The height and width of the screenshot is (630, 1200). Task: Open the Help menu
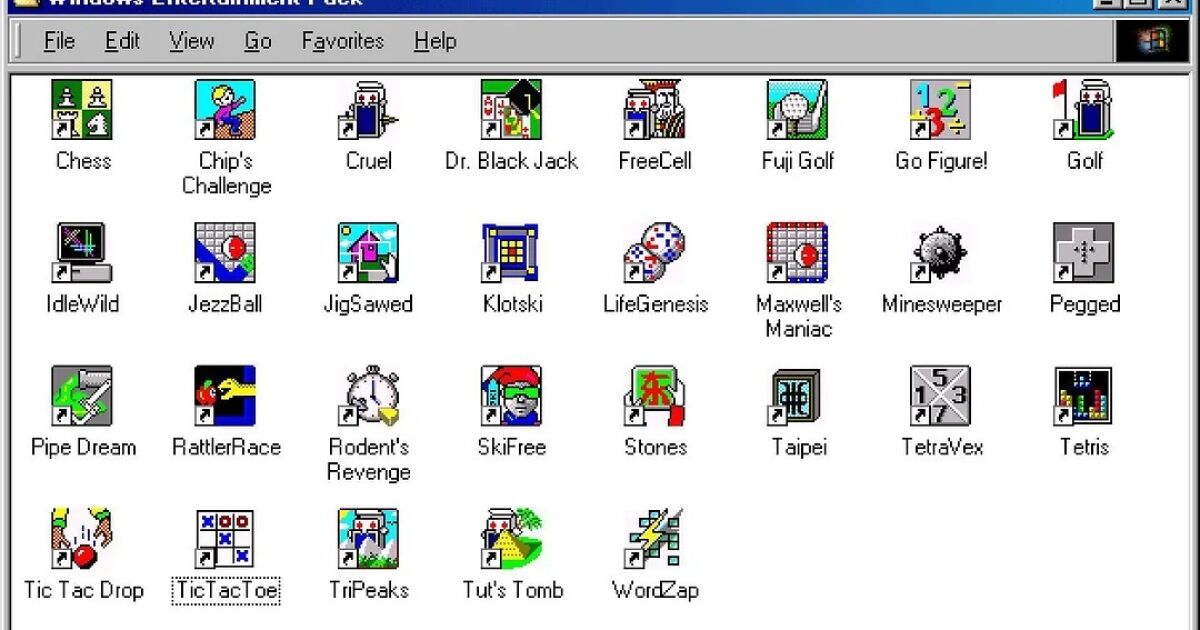tap(435, 41)
